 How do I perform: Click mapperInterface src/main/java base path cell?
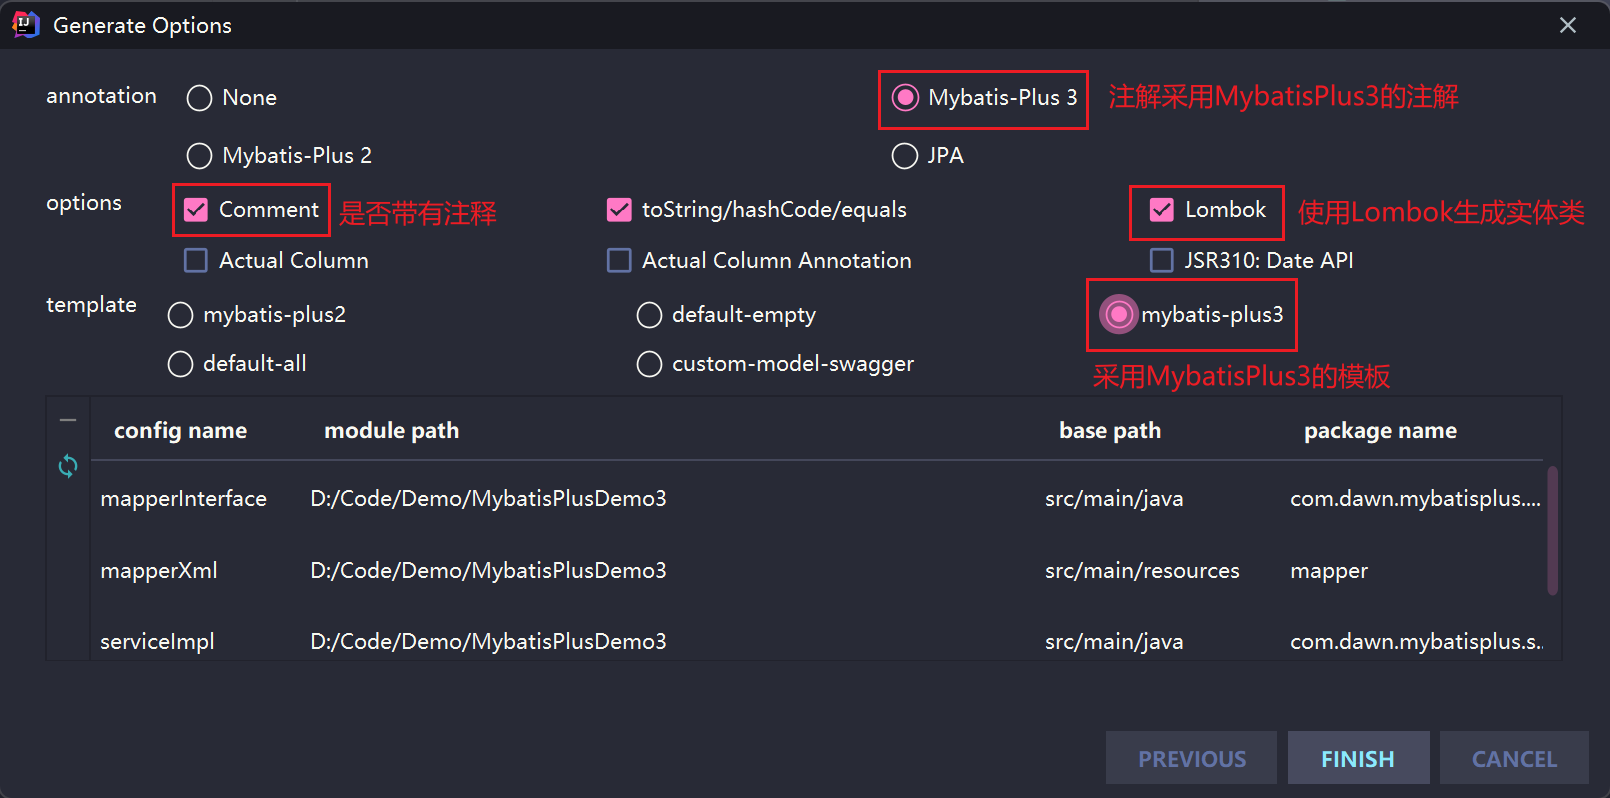pyautogui.click(x=1114, y=499)
